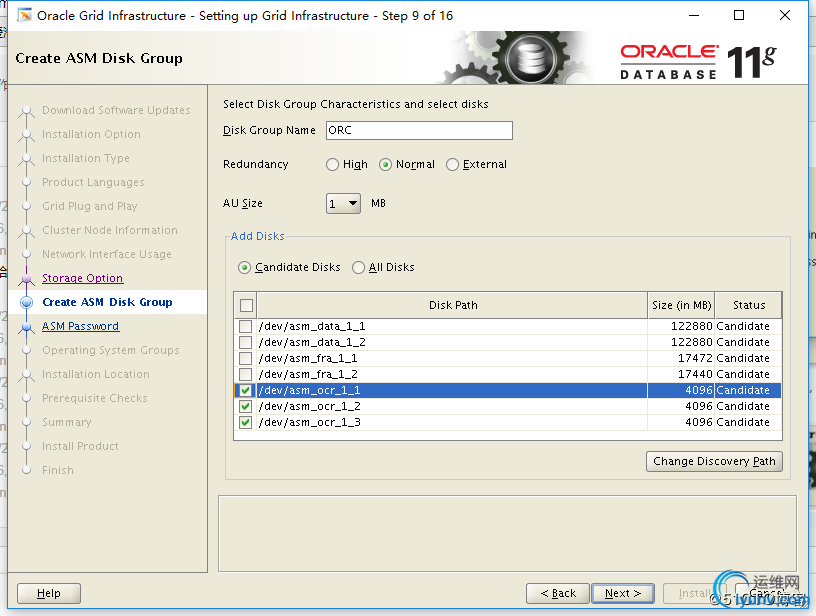Uncheck the /dev/asm_ocr_1_2 disk checkbox
This screenshot has width=816, height=616.
(246, 406)
